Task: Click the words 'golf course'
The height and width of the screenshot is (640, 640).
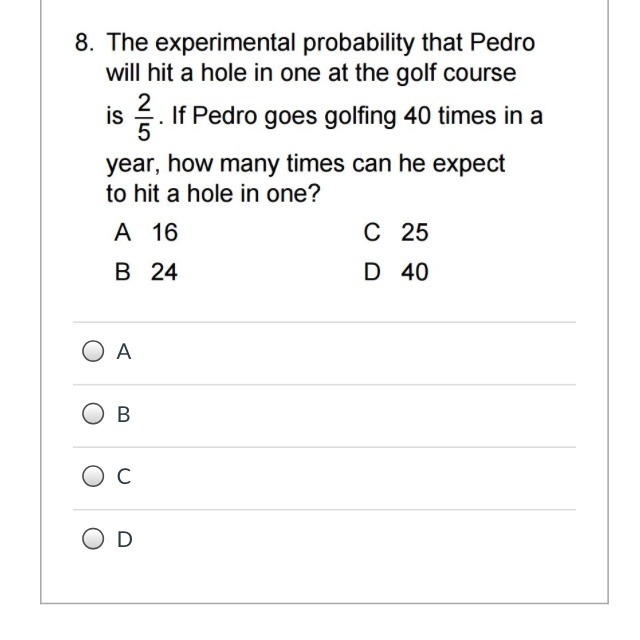Action: (x=456, y=73)
